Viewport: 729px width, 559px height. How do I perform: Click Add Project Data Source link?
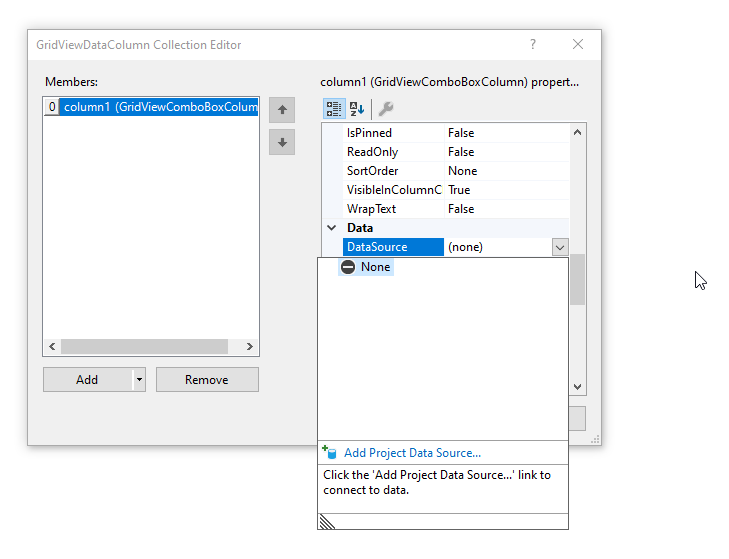pos(412,453)
